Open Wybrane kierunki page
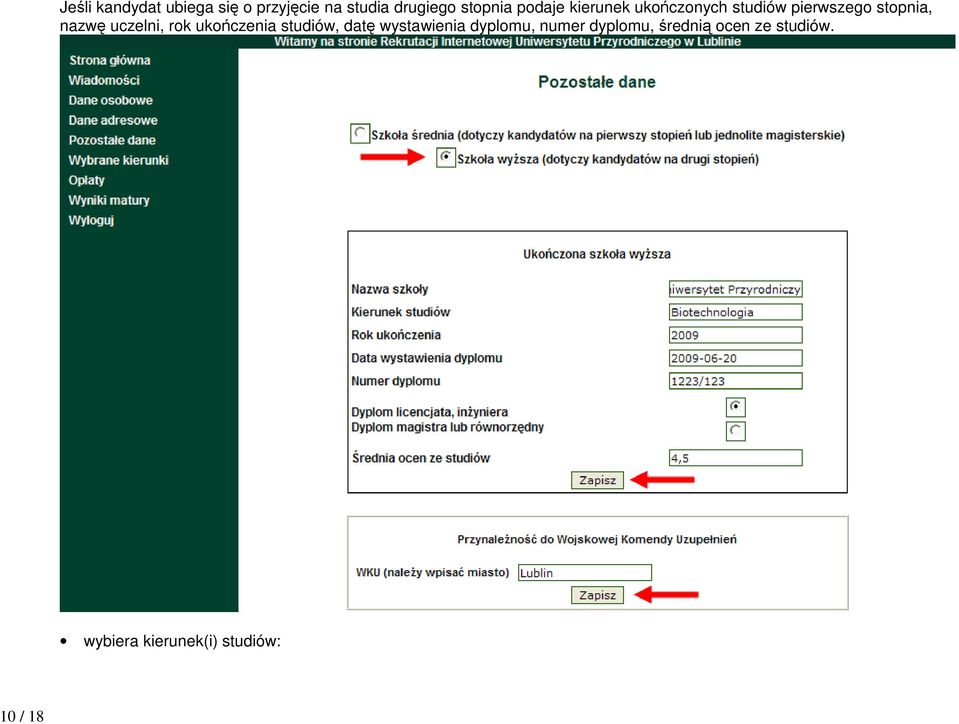 click(119, 160)
